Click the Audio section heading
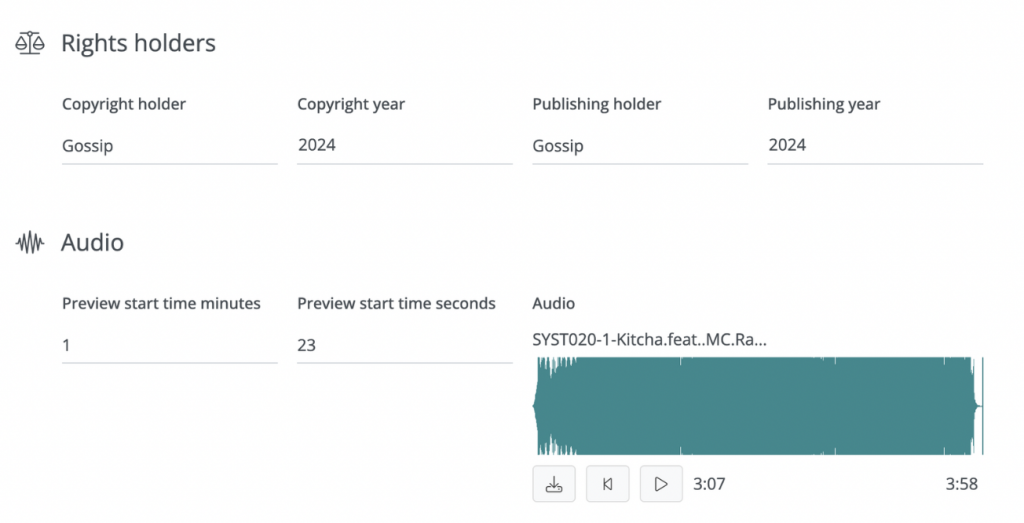Image resolution: width=1024 pixels, height=523 pixels. click(93, 243)
